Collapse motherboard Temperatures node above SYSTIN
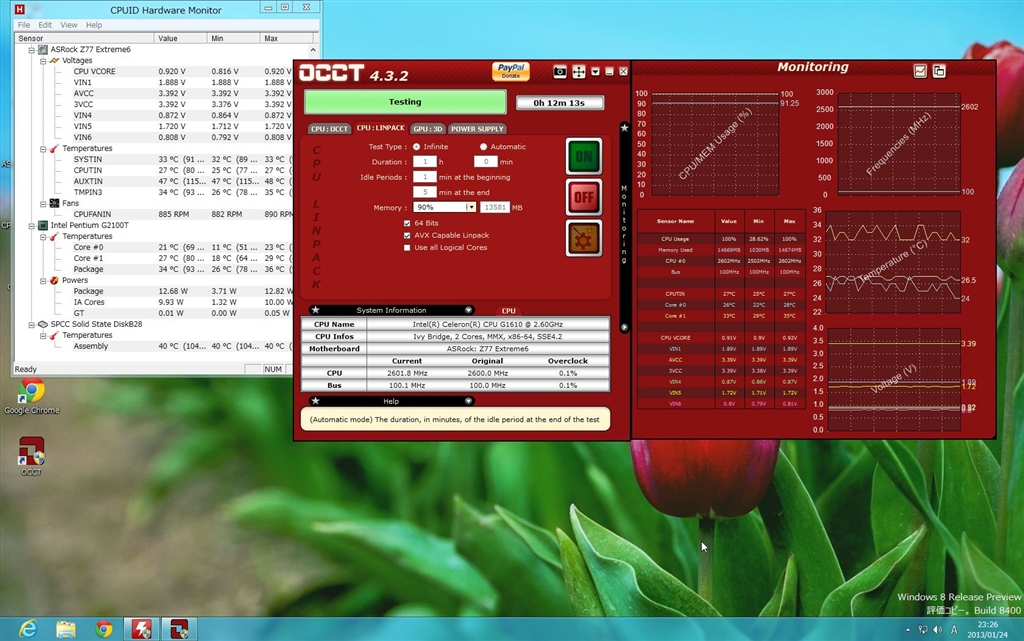Image resolution: width=1024 pixels, height=641 pixels. pos(43,149)
